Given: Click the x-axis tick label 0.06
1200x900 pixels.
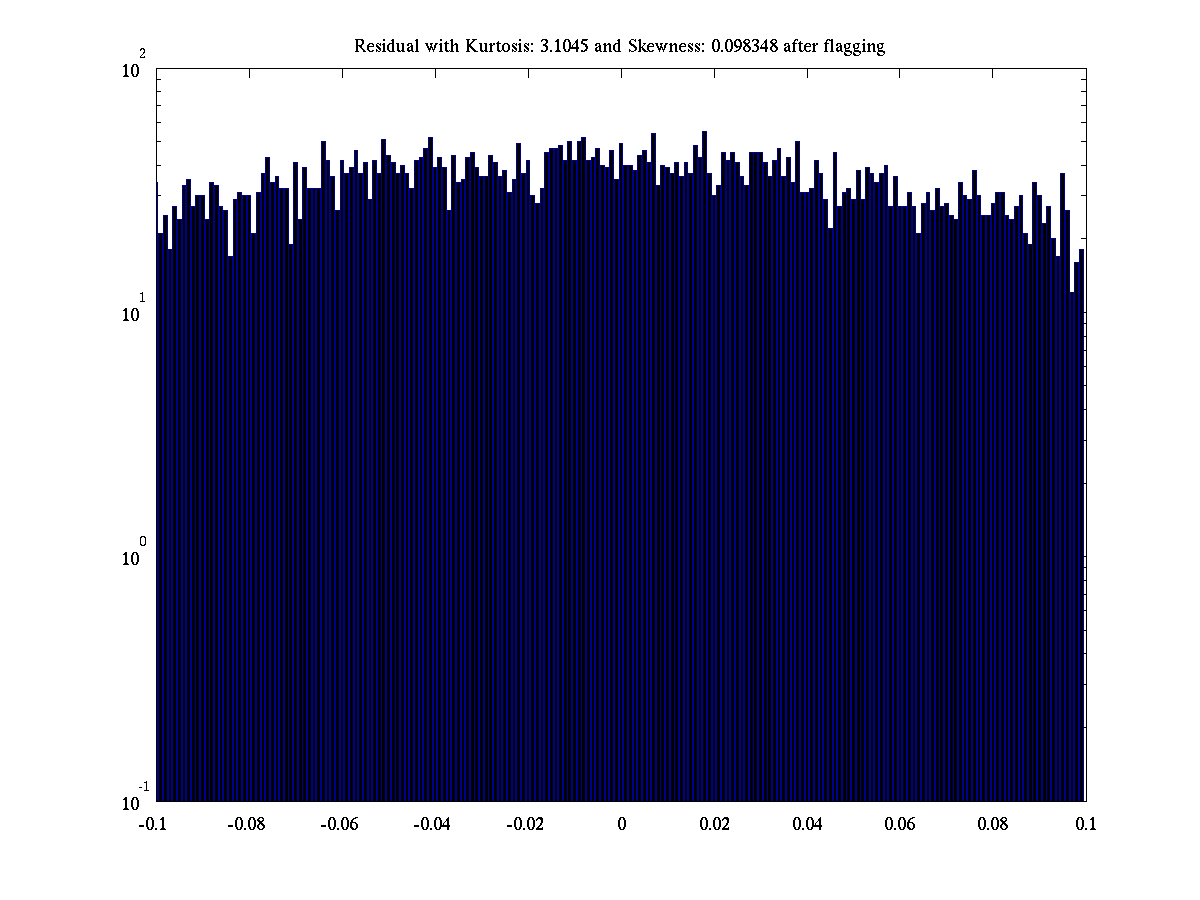Looking at the screenshot, I should 901,825.
